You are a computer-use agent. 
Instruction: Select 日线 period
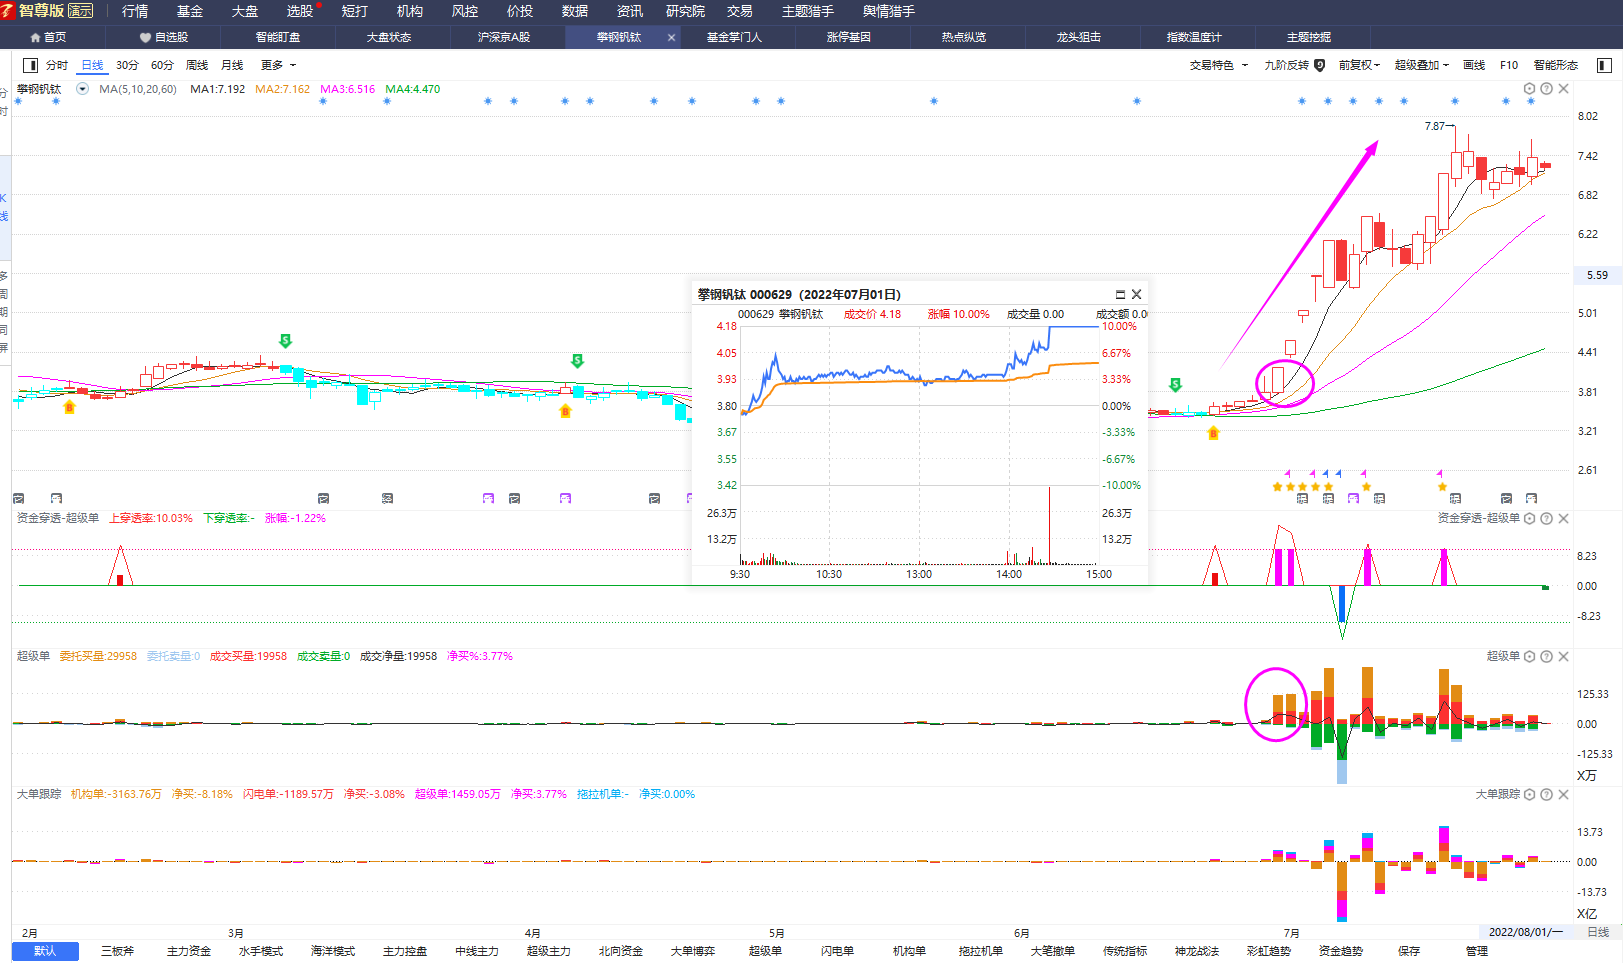[92, 65]
